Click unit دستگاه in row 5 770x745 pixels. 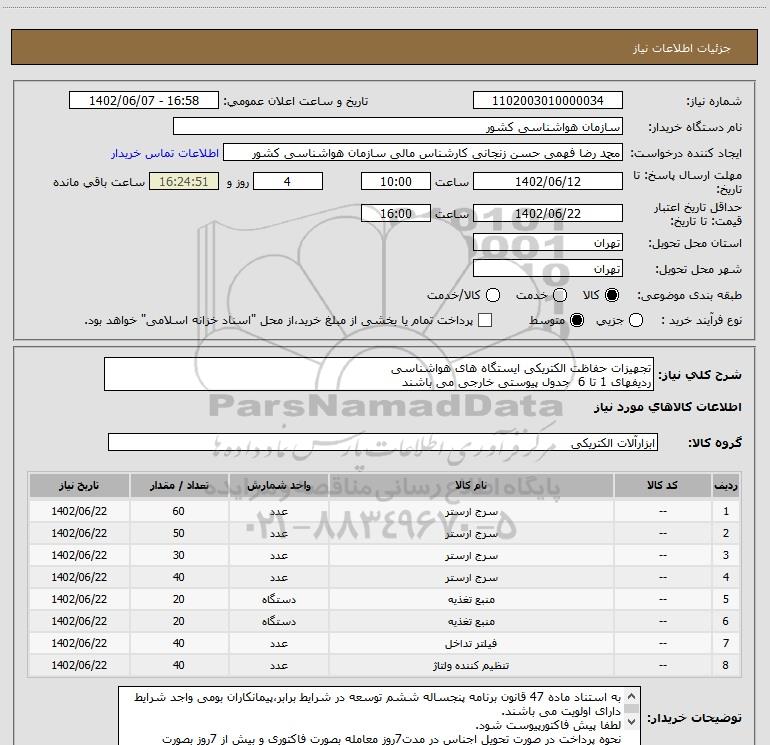point(278,600)
